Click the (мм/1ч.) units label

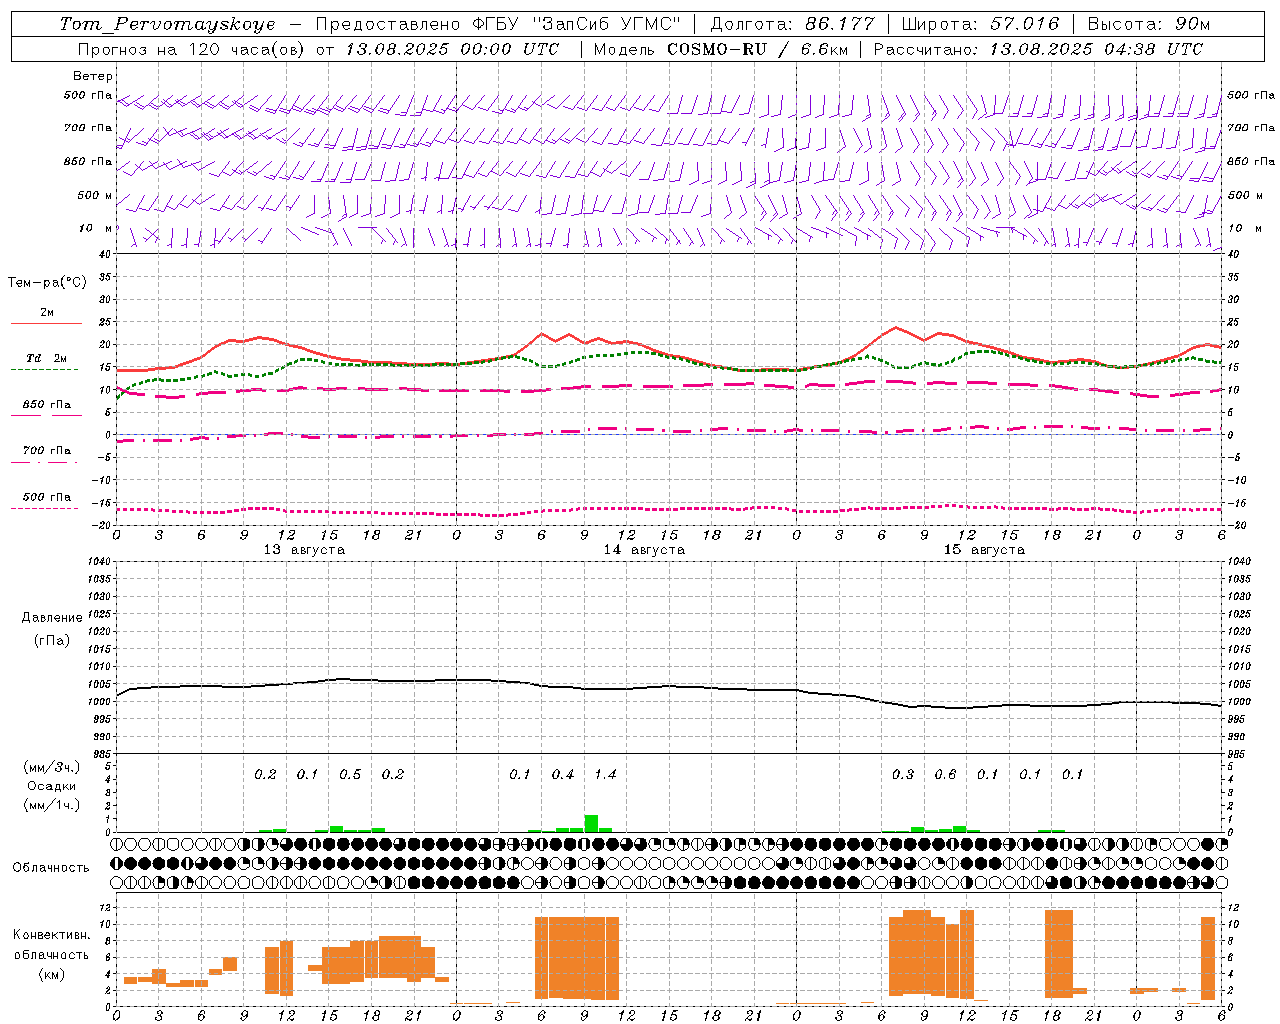(x=52, y=805)
